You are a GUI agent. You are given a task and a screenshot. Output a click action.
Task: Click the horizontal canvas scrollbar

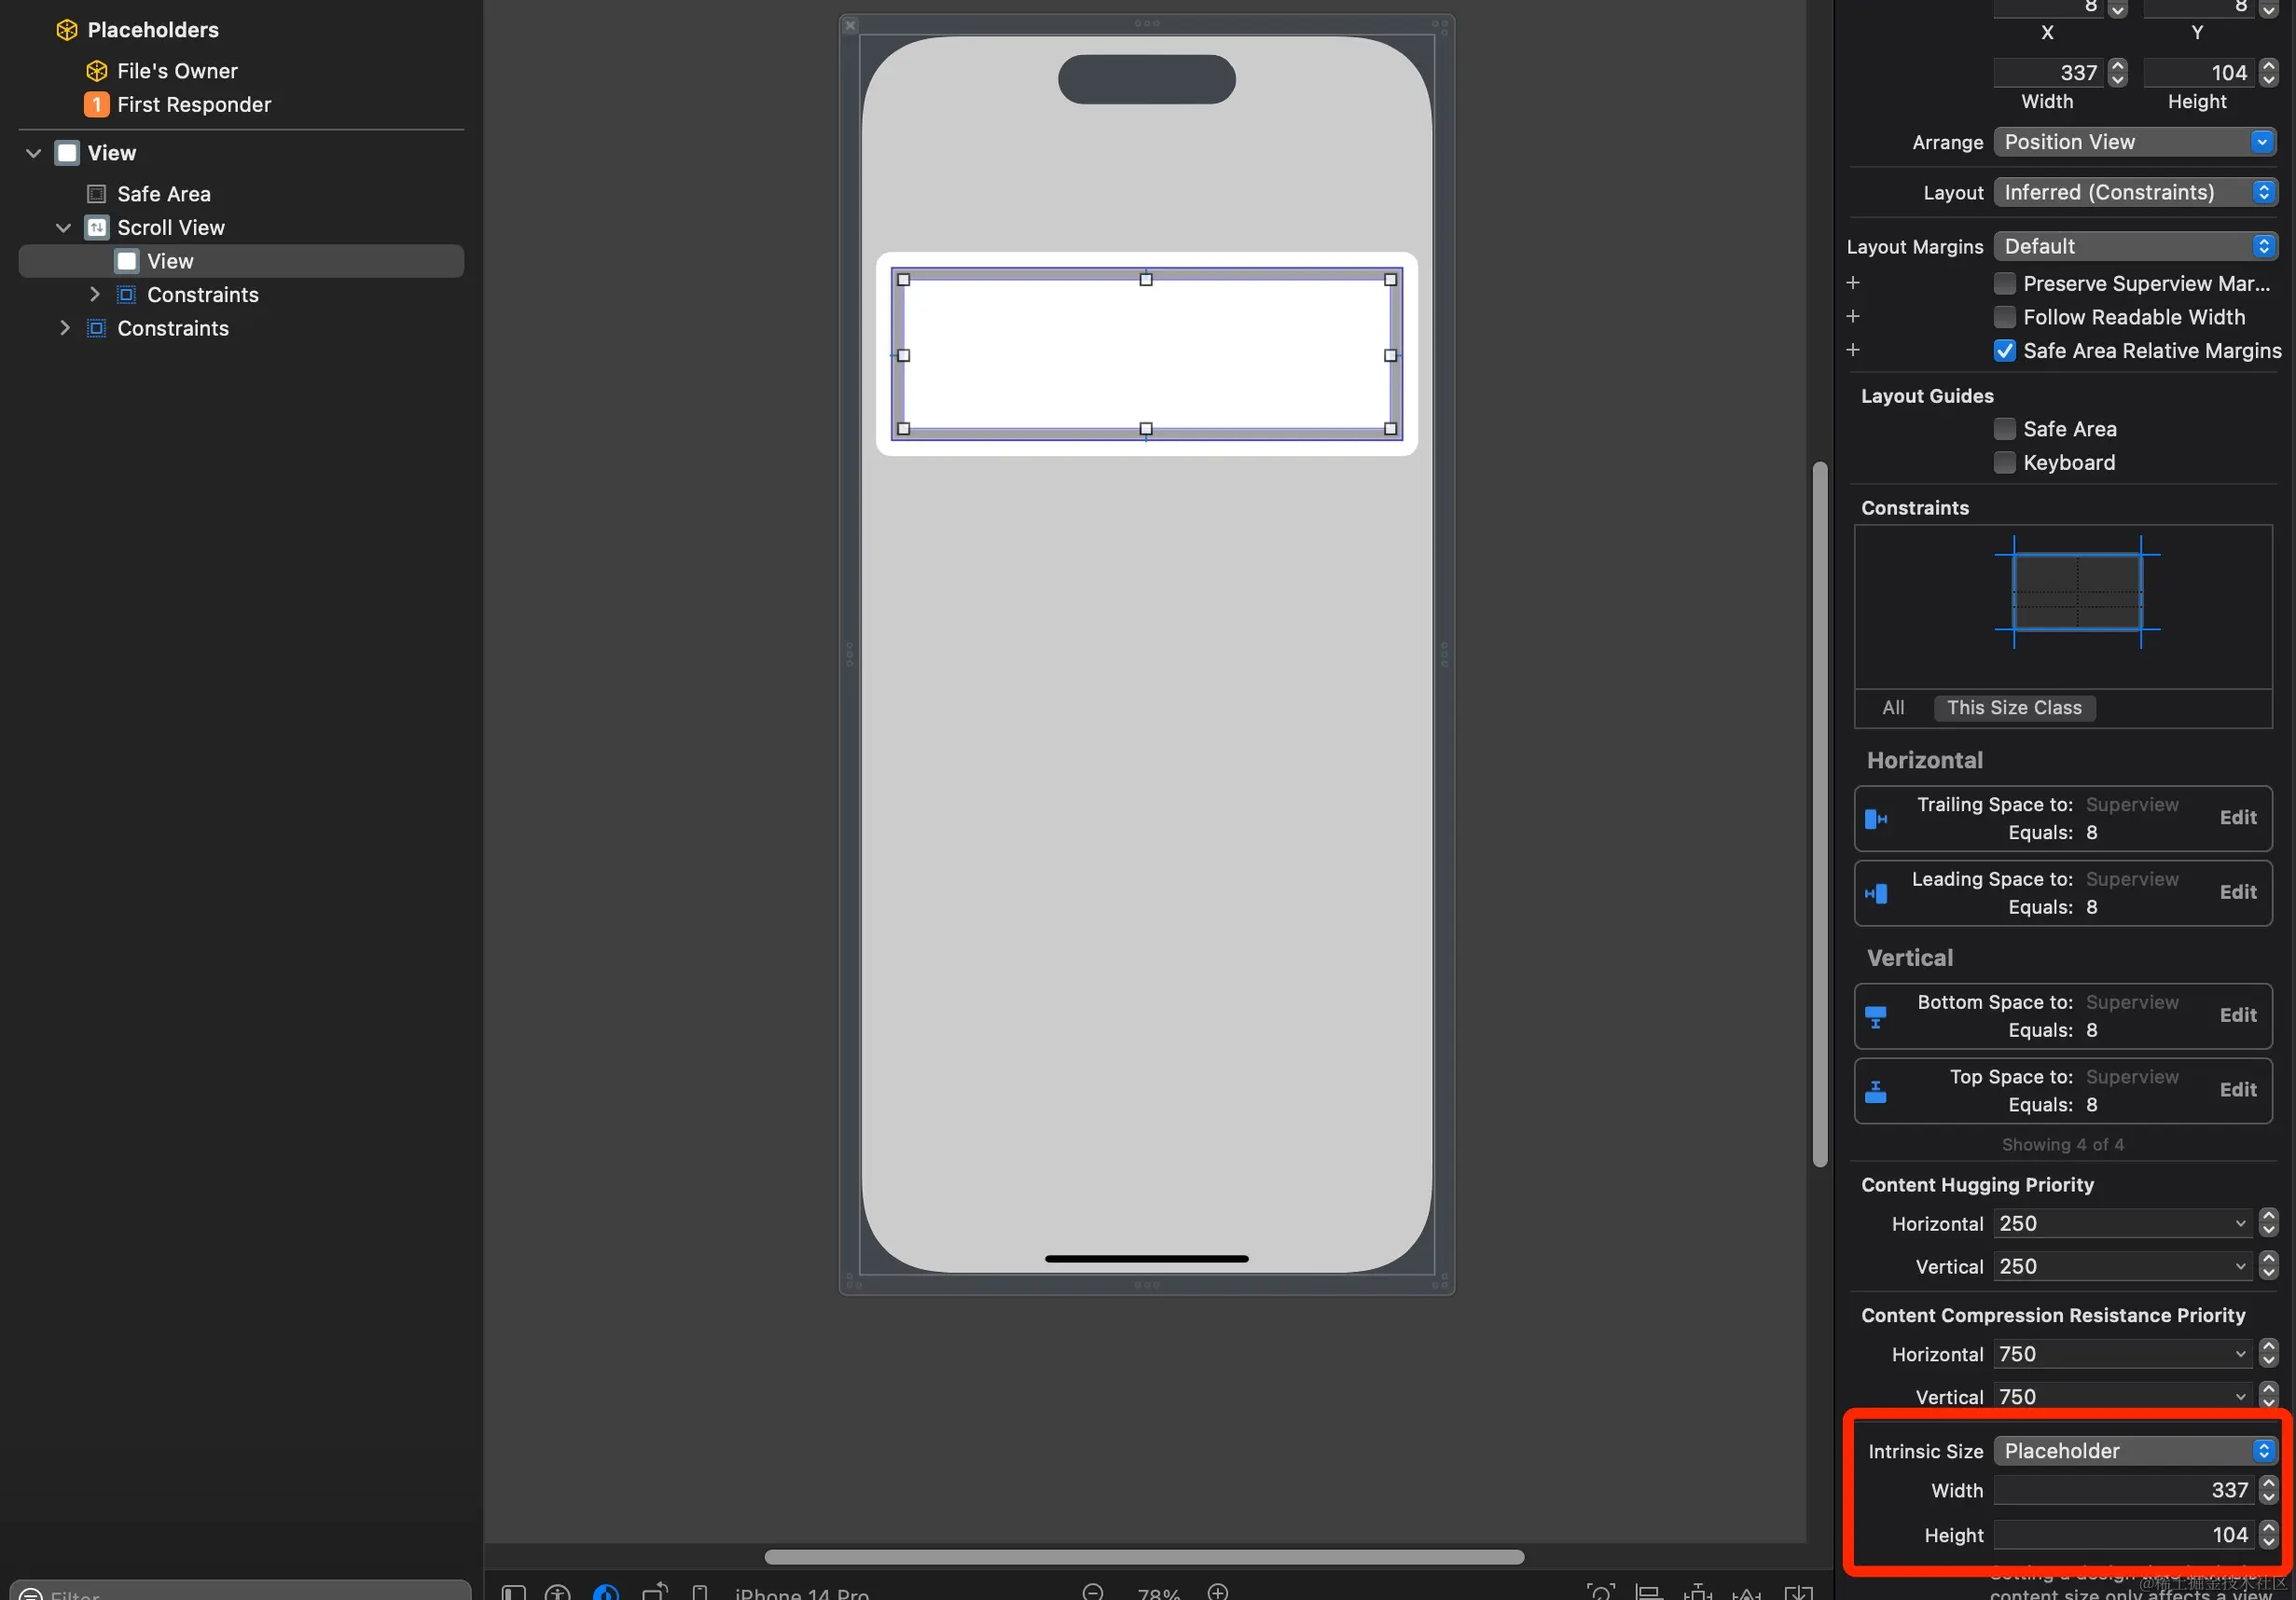1143,1557
